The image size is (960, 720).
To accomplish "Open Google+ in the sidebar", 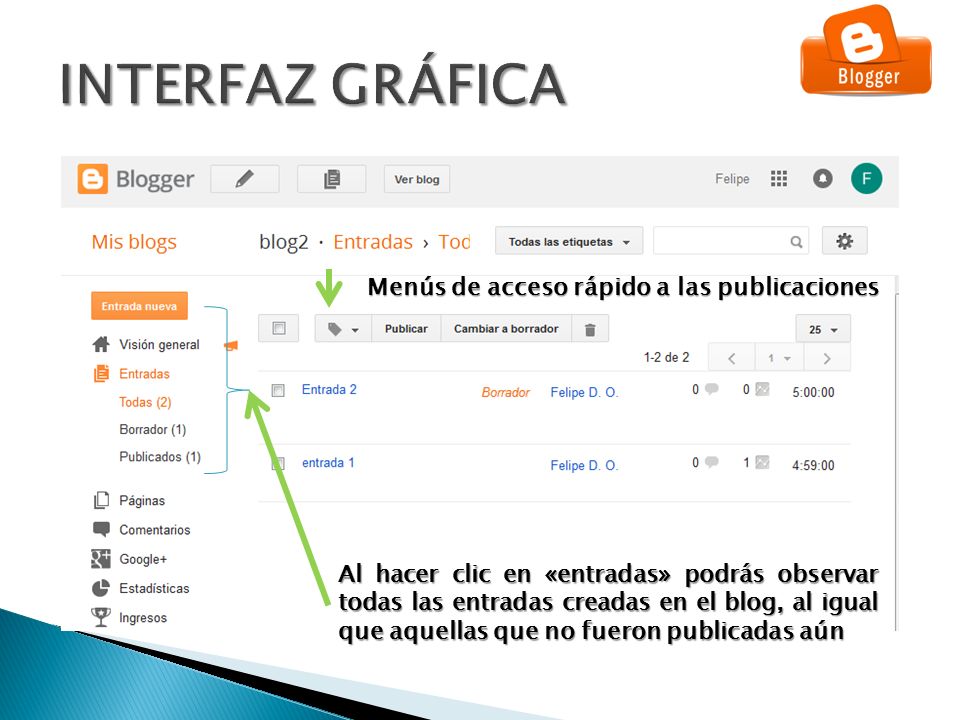I will pos(143,559).
